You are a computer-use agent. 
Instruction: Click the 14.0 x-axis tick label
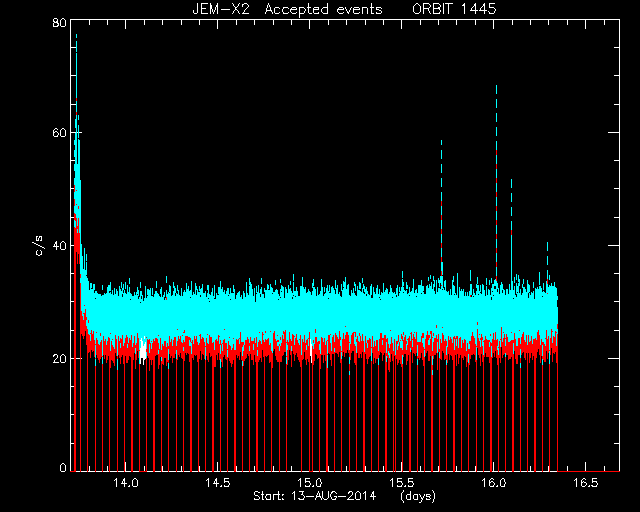pyautogui.click(x=126, y=483)
